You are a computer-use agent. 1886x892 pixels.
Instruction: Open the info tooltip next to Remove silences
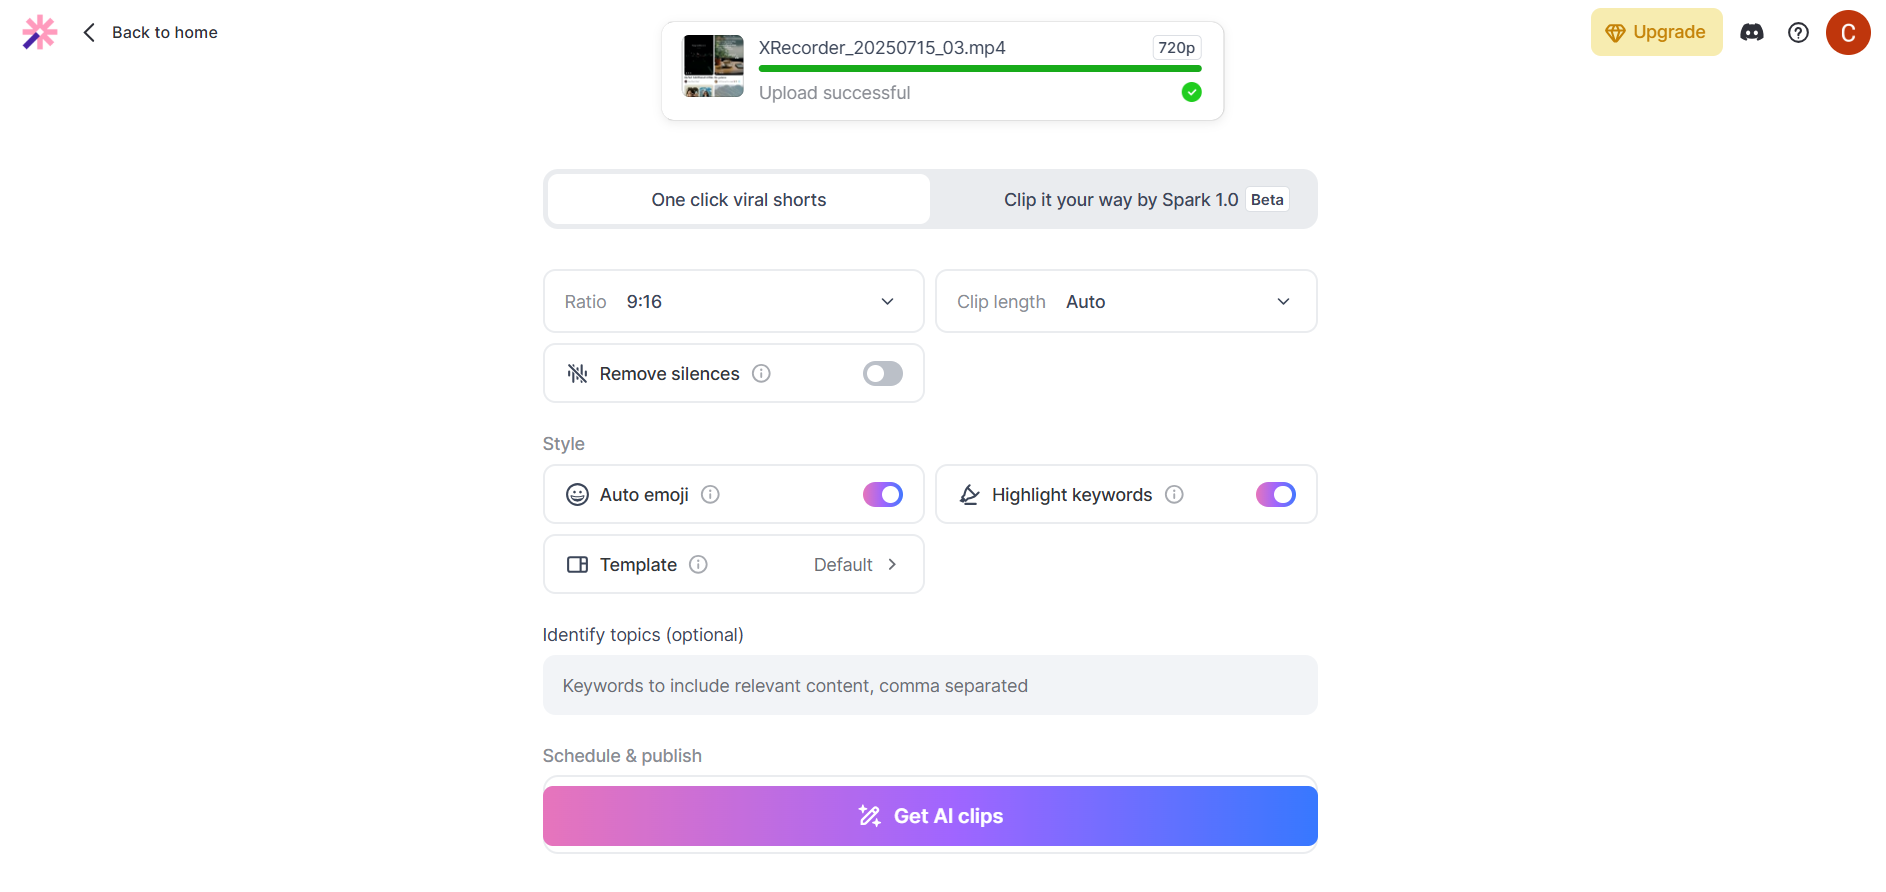click(x=761, y=373)
